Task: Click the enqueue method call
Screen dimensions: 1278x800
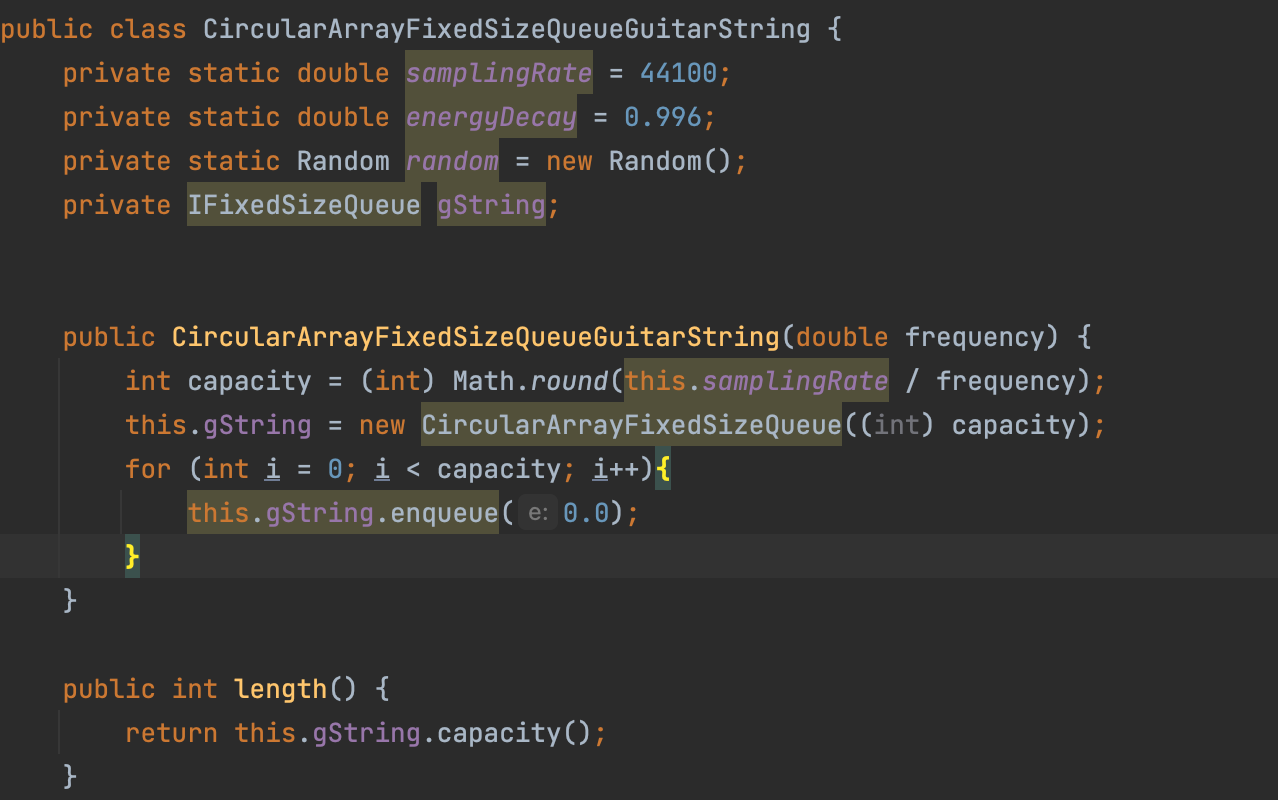Action: 444,513
